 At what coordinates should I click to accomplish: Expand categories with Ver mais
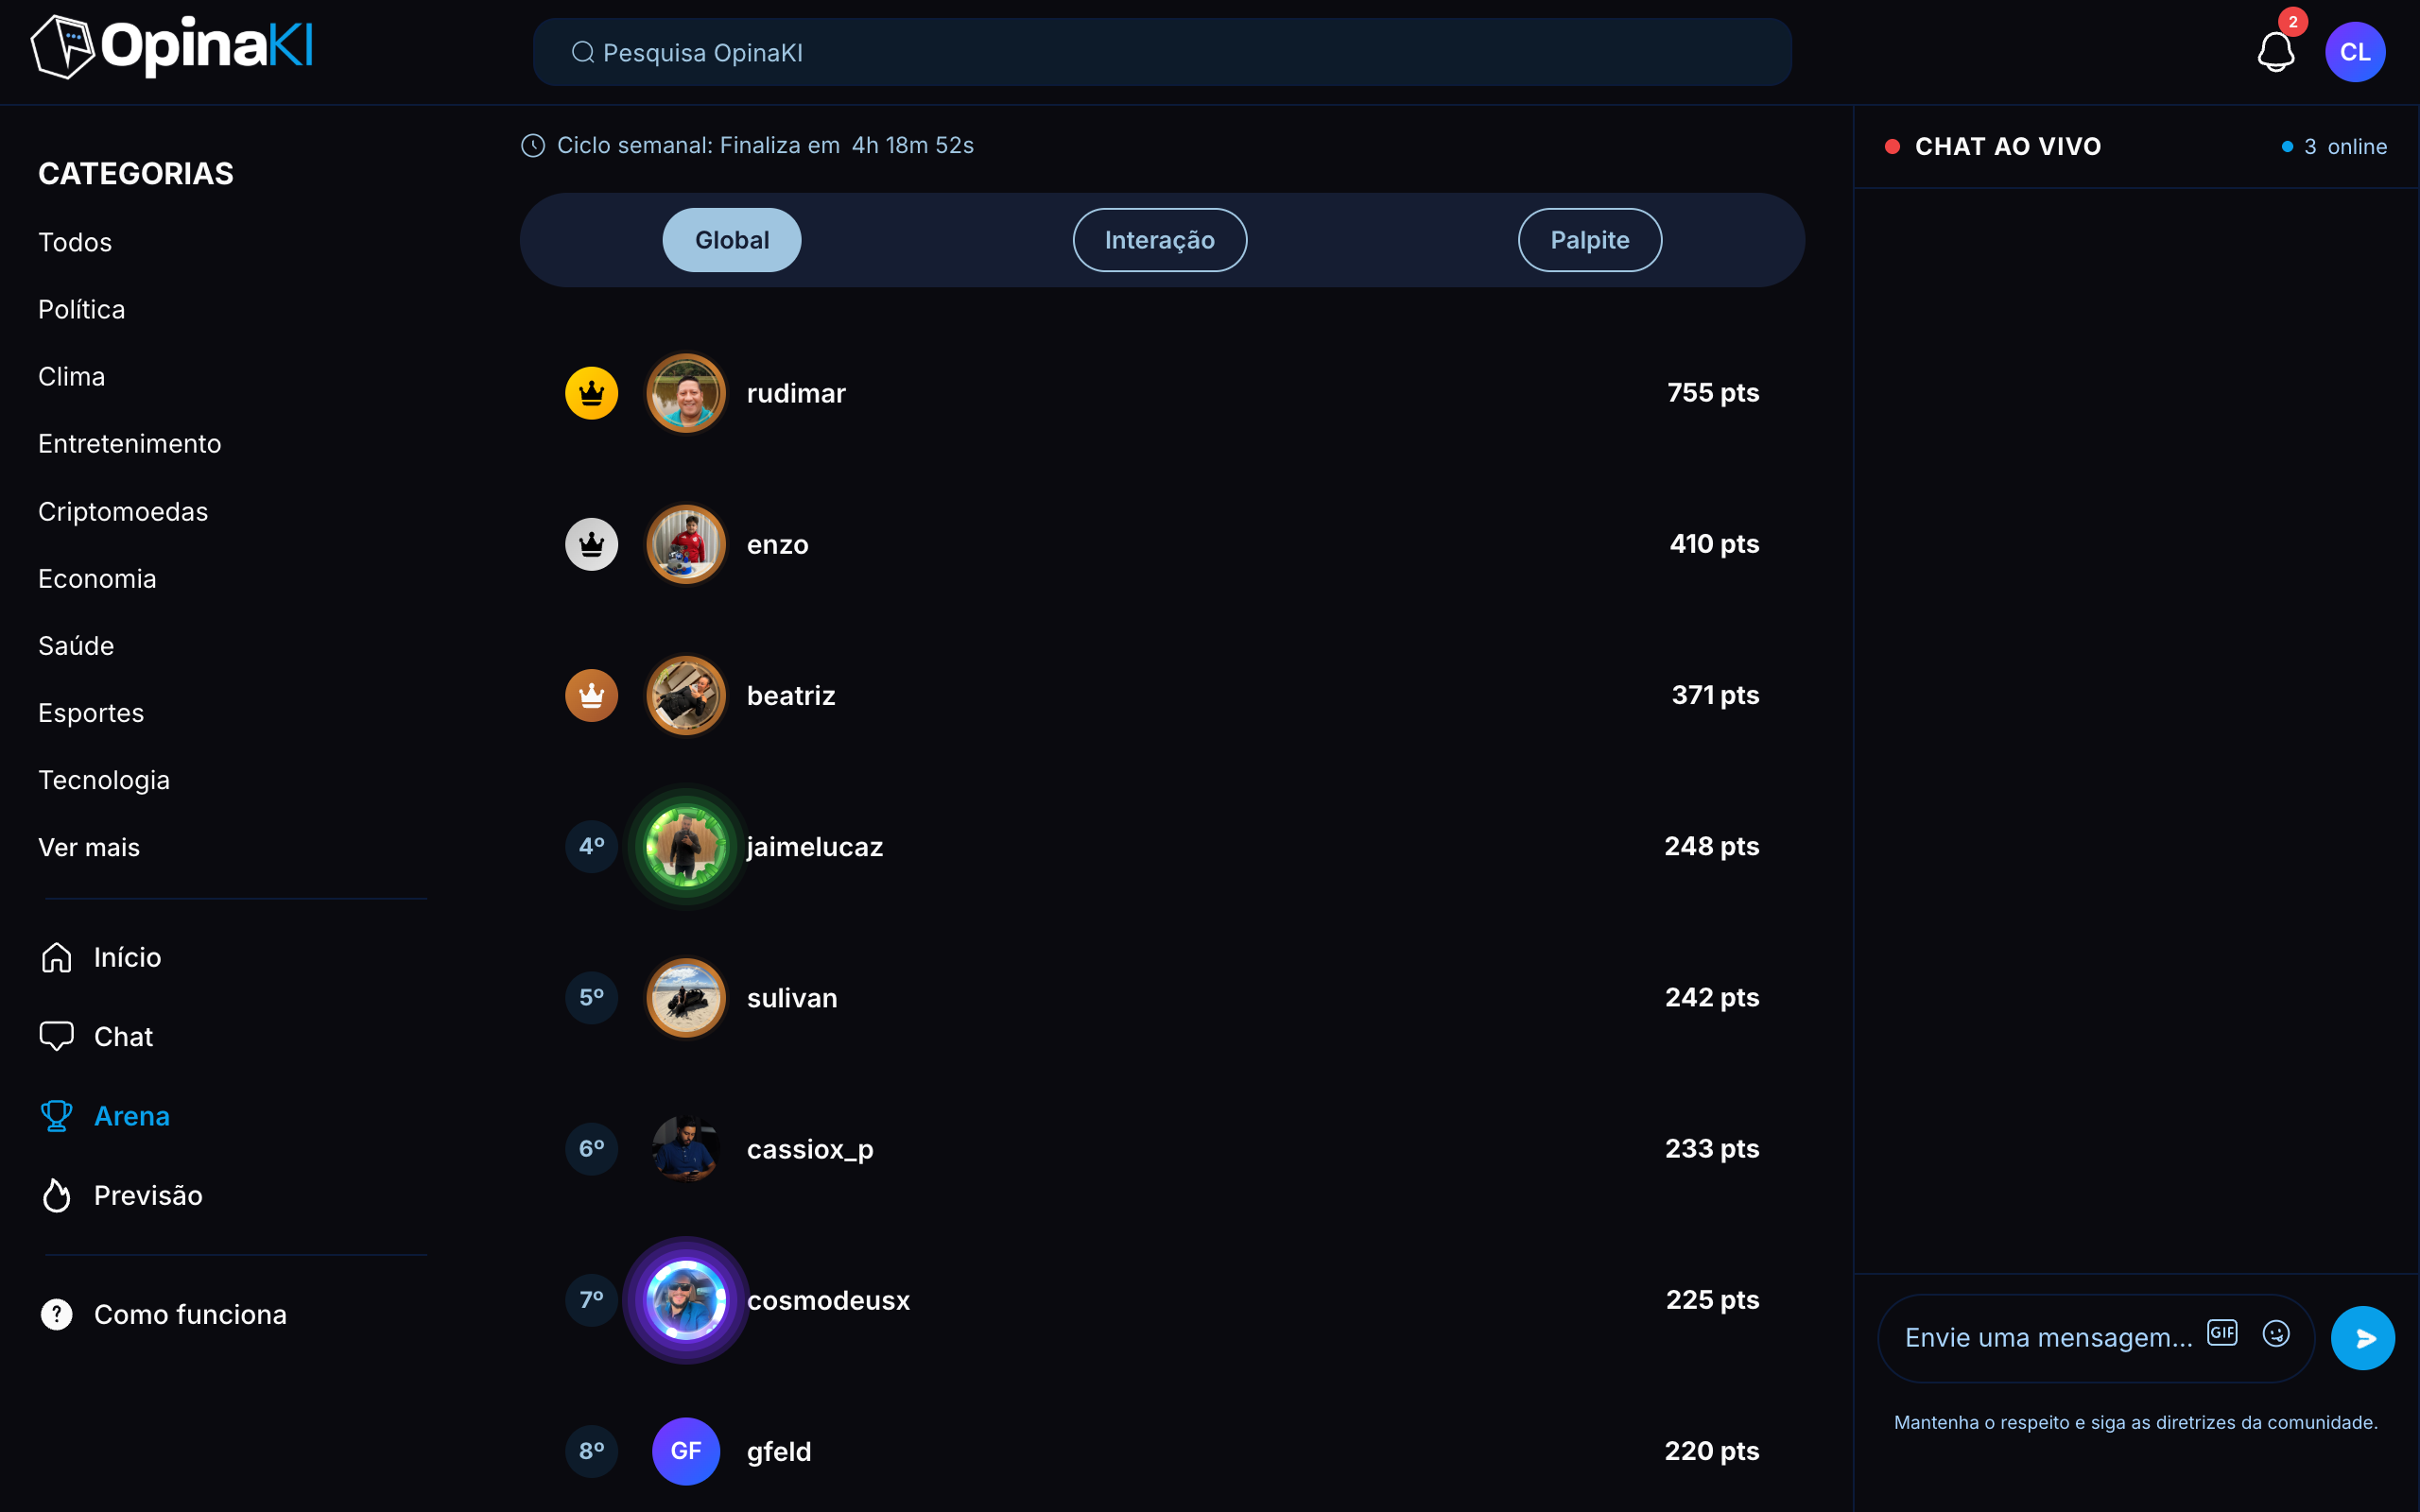(x=89, y=847)
